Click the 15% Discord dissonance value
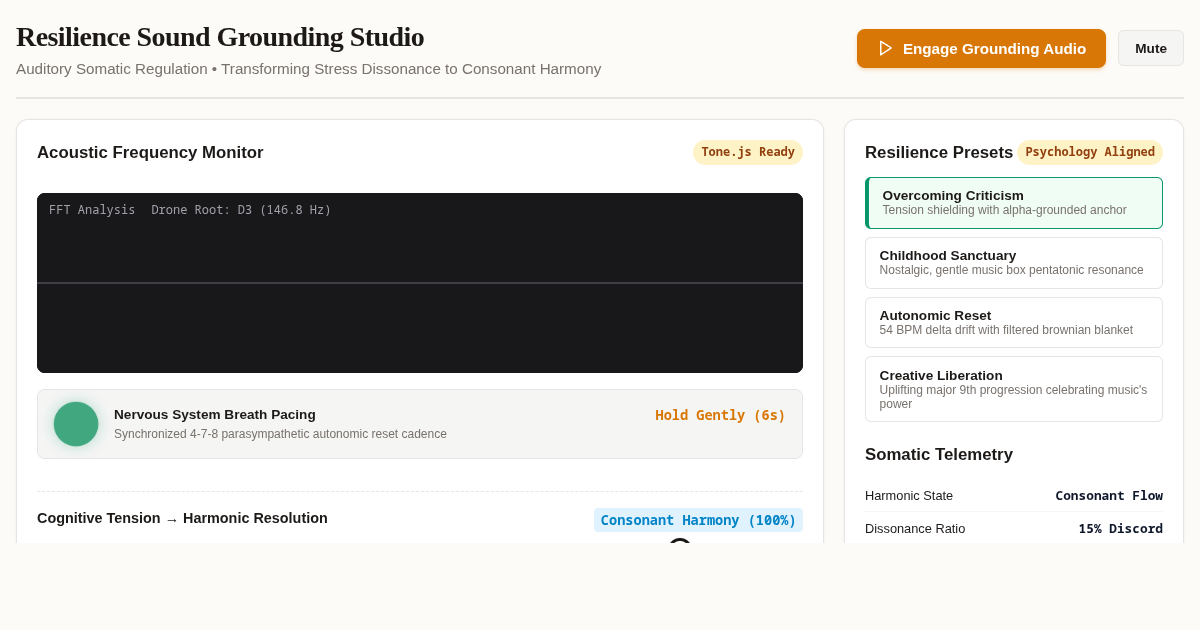Screen dimensions: 1200x630 (x=1120, y=528)
